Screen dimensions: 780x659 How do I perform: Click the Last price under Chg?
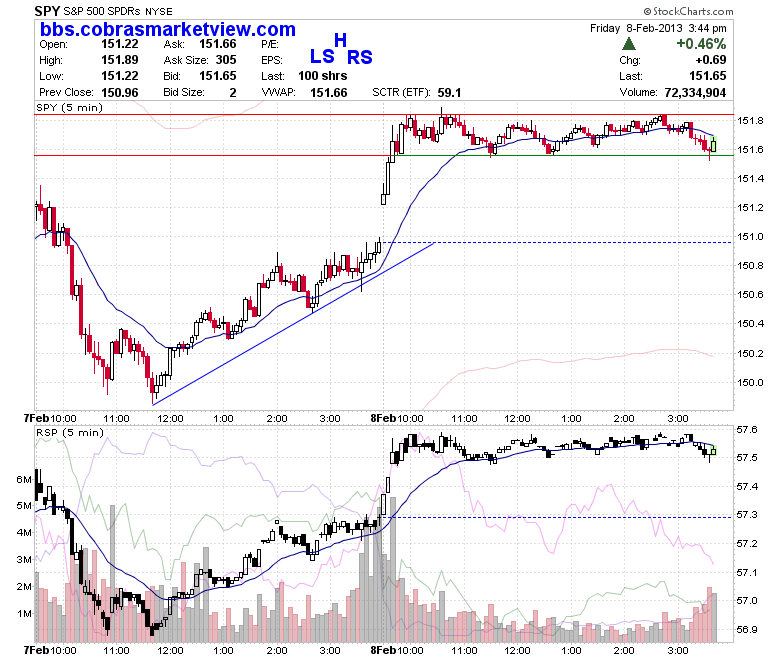(707, 76)
